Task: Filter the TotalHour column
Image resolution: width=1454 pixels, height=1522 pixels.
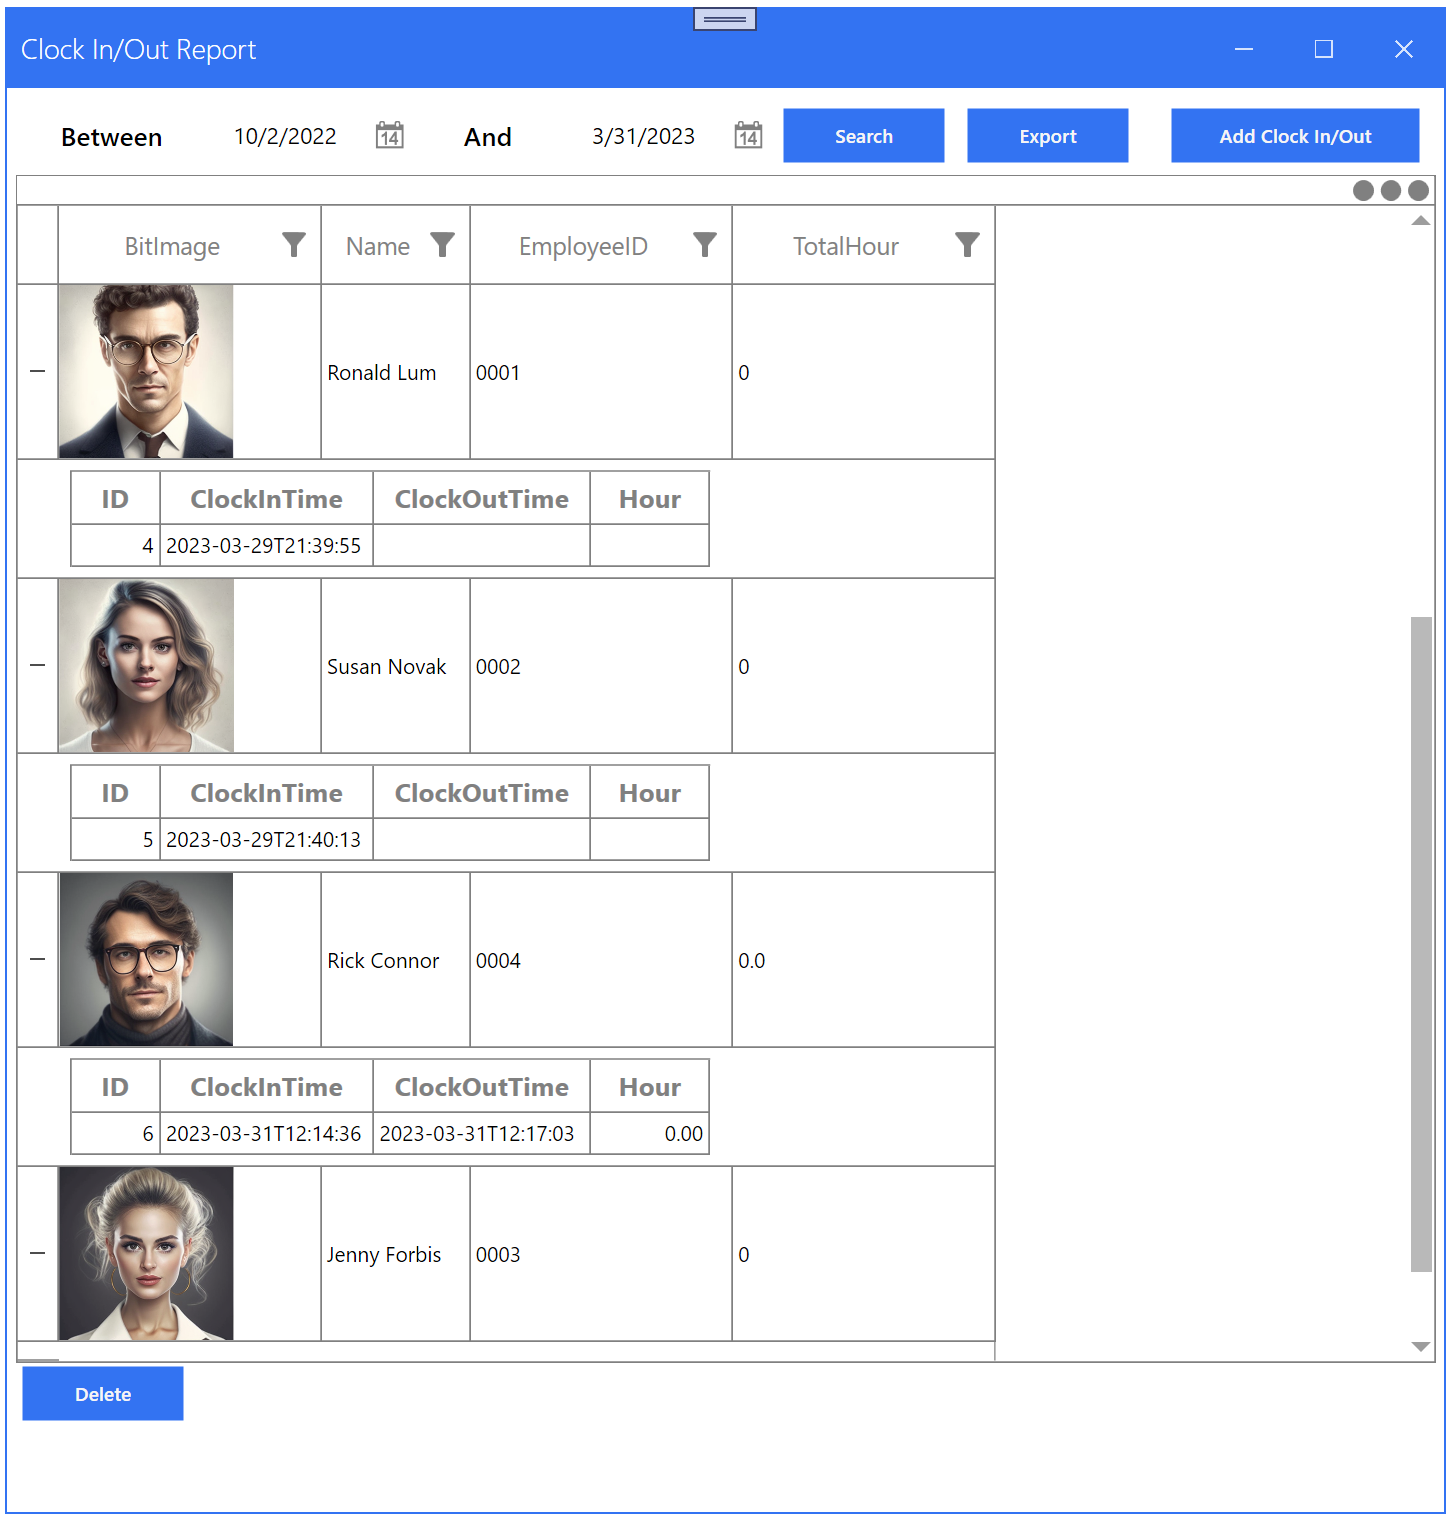Action: pyautogui.click(x=967, y=244)
